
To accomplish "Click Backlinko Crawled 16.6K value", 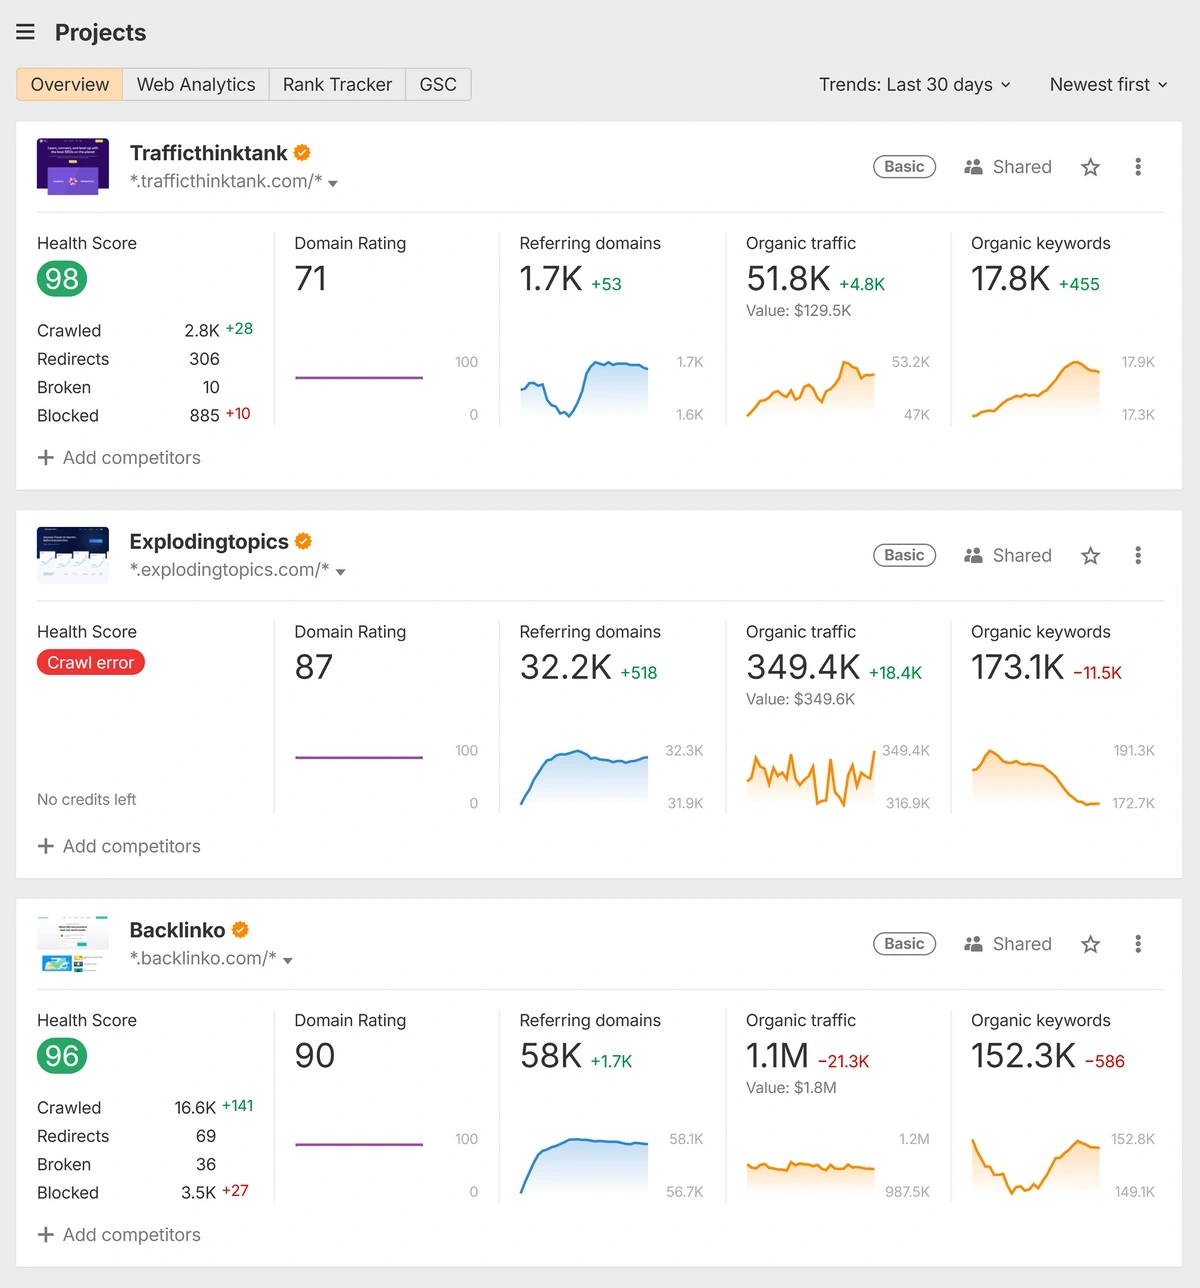I will (x=195, y=1108).
